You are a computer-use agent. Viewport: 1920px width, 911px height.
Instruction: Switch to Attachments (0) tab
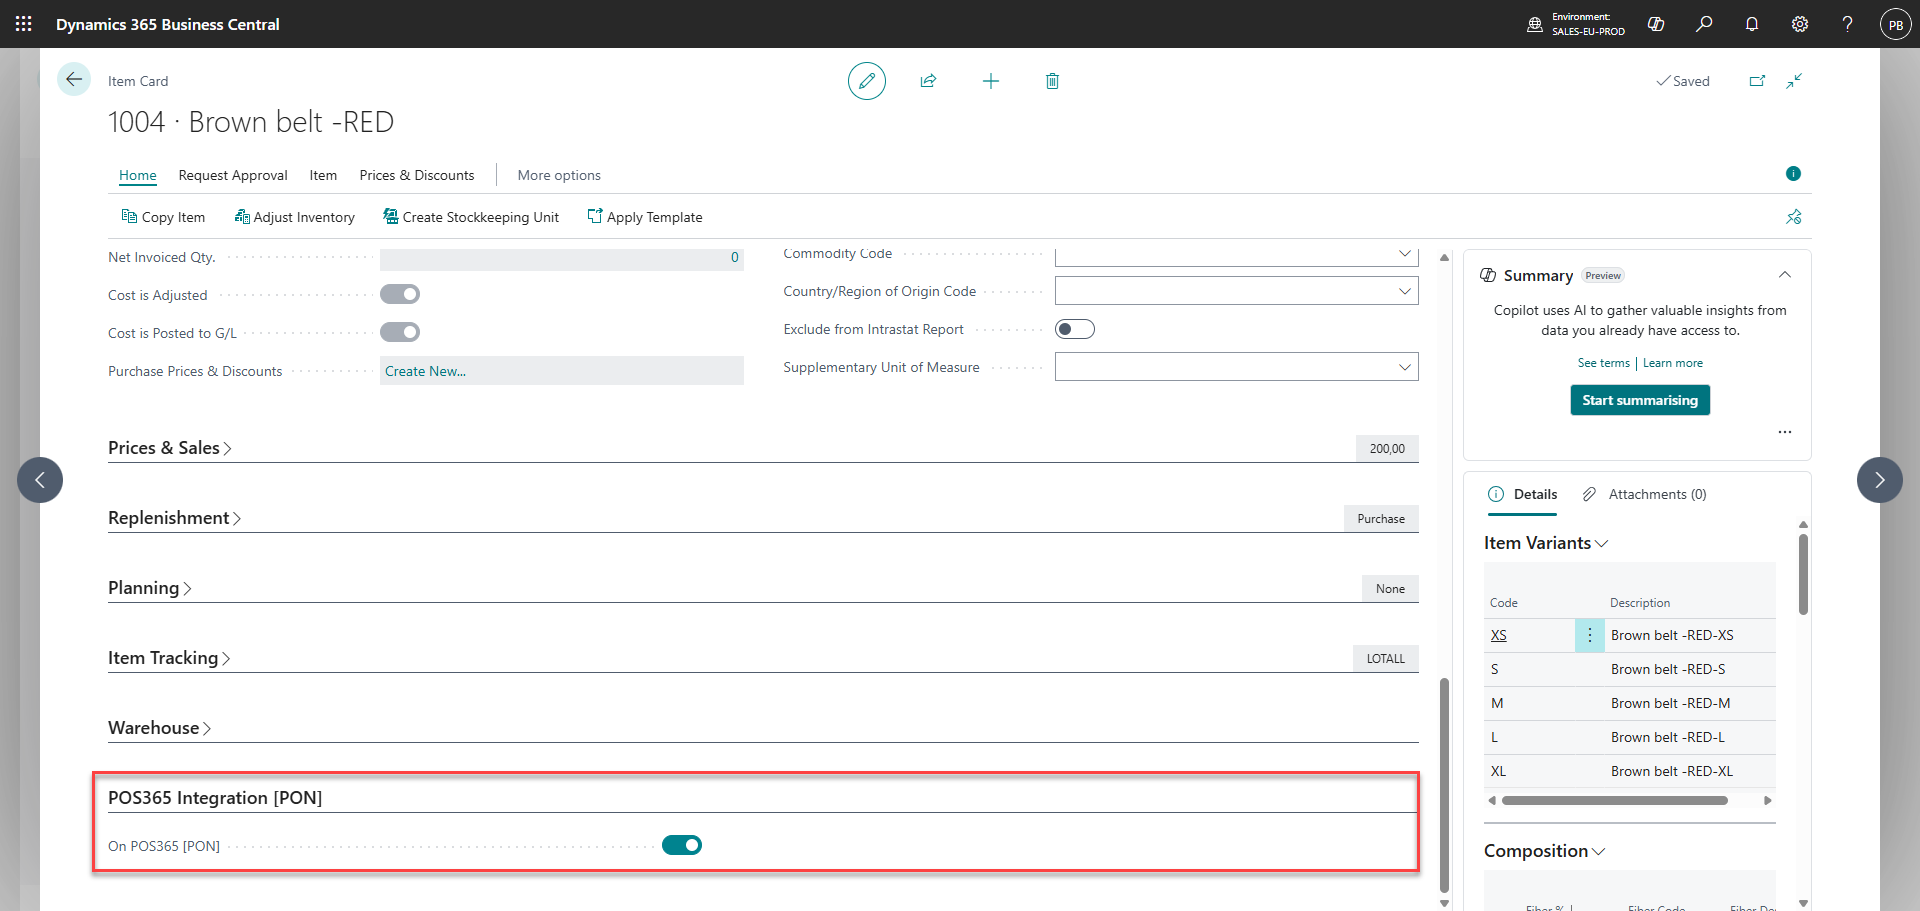point(1645,494)
